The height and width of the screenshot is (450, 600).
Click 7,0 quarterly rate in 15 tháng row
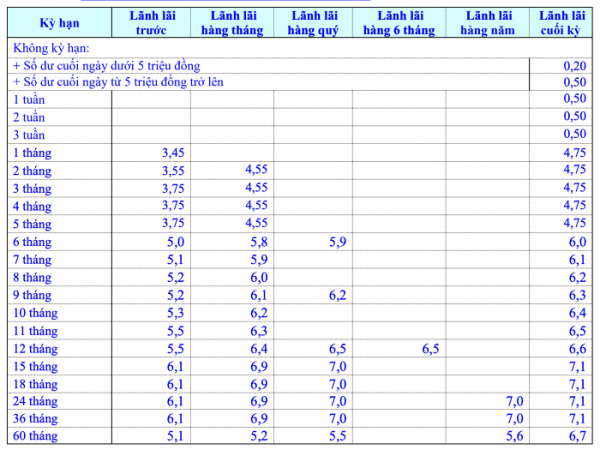(338, 366)
